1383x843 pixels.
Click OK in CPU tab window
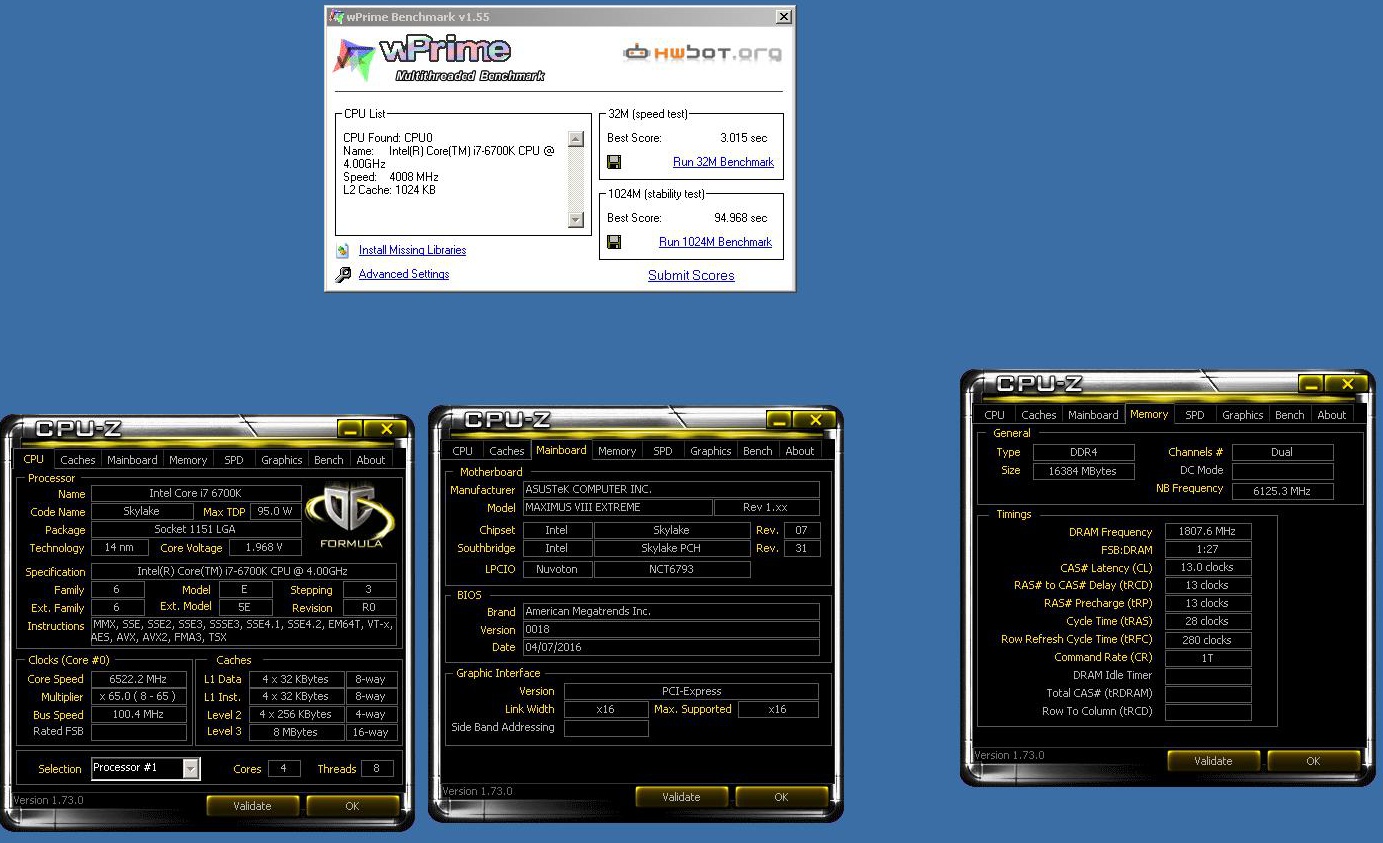(352, 806)
